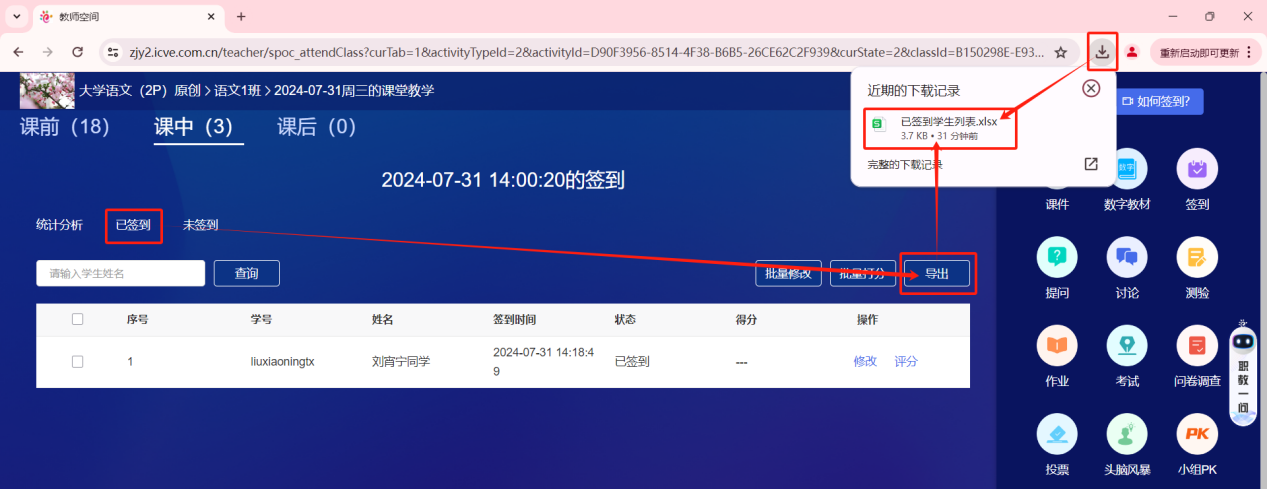
Task: Open the Chrome three-dot menu
Action: click(x=1248, y=52)
